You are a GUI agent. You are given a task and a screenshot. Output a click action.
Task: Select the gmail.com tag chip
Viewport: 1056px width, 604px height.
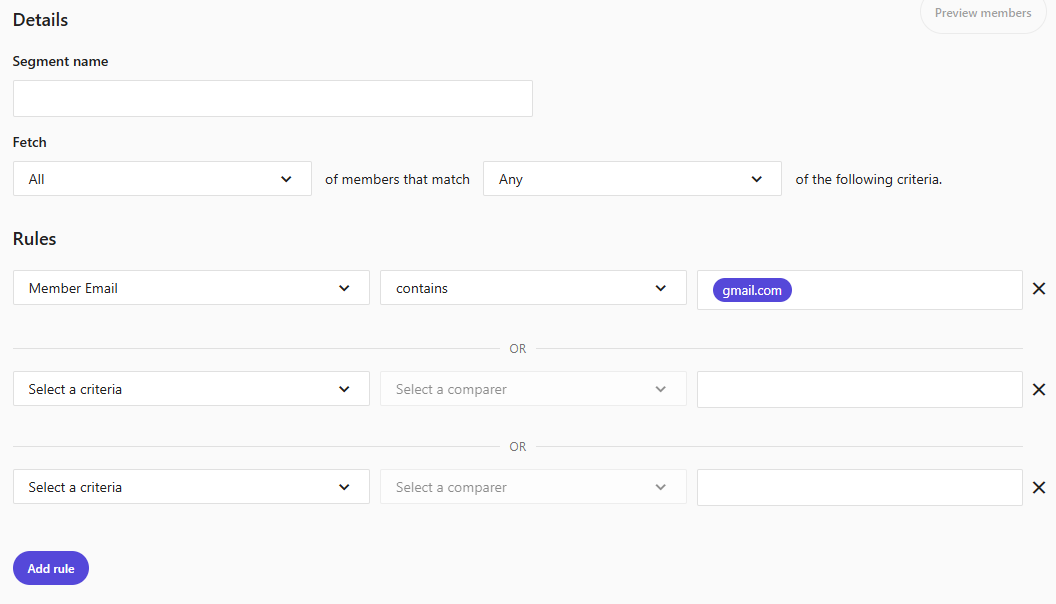click(x=752, y=290)
